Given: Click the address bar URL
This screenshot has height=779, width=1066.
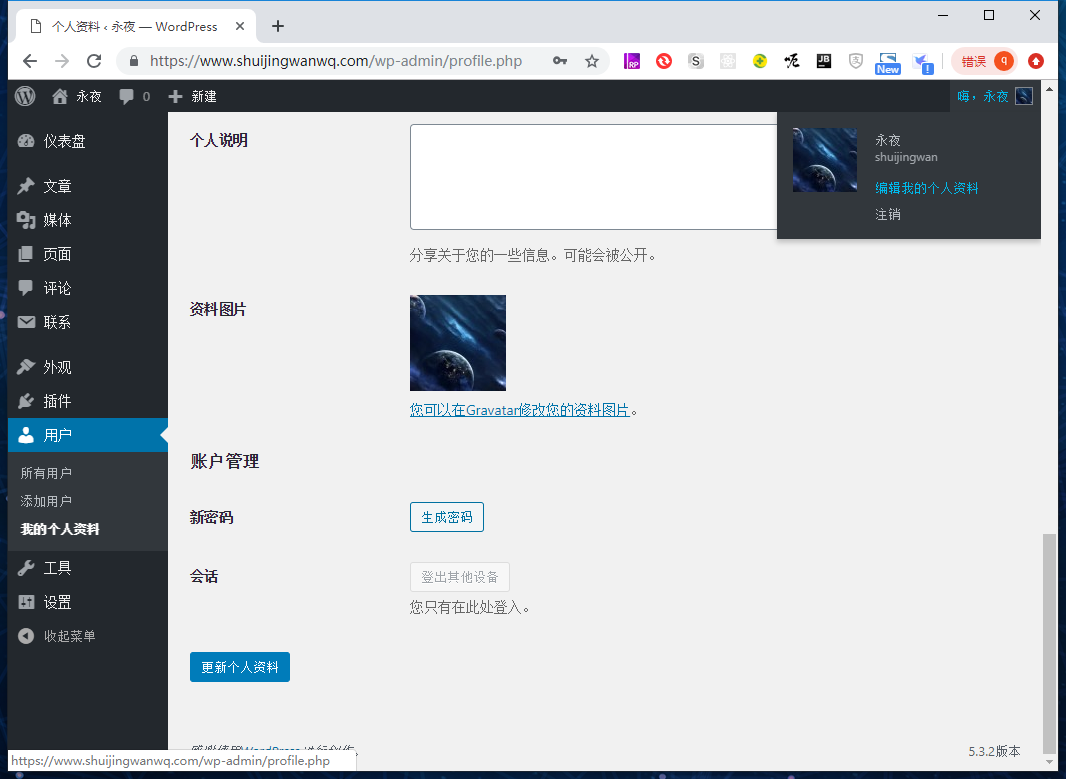Looking at the screenshot, I should (x=336, y=61).
